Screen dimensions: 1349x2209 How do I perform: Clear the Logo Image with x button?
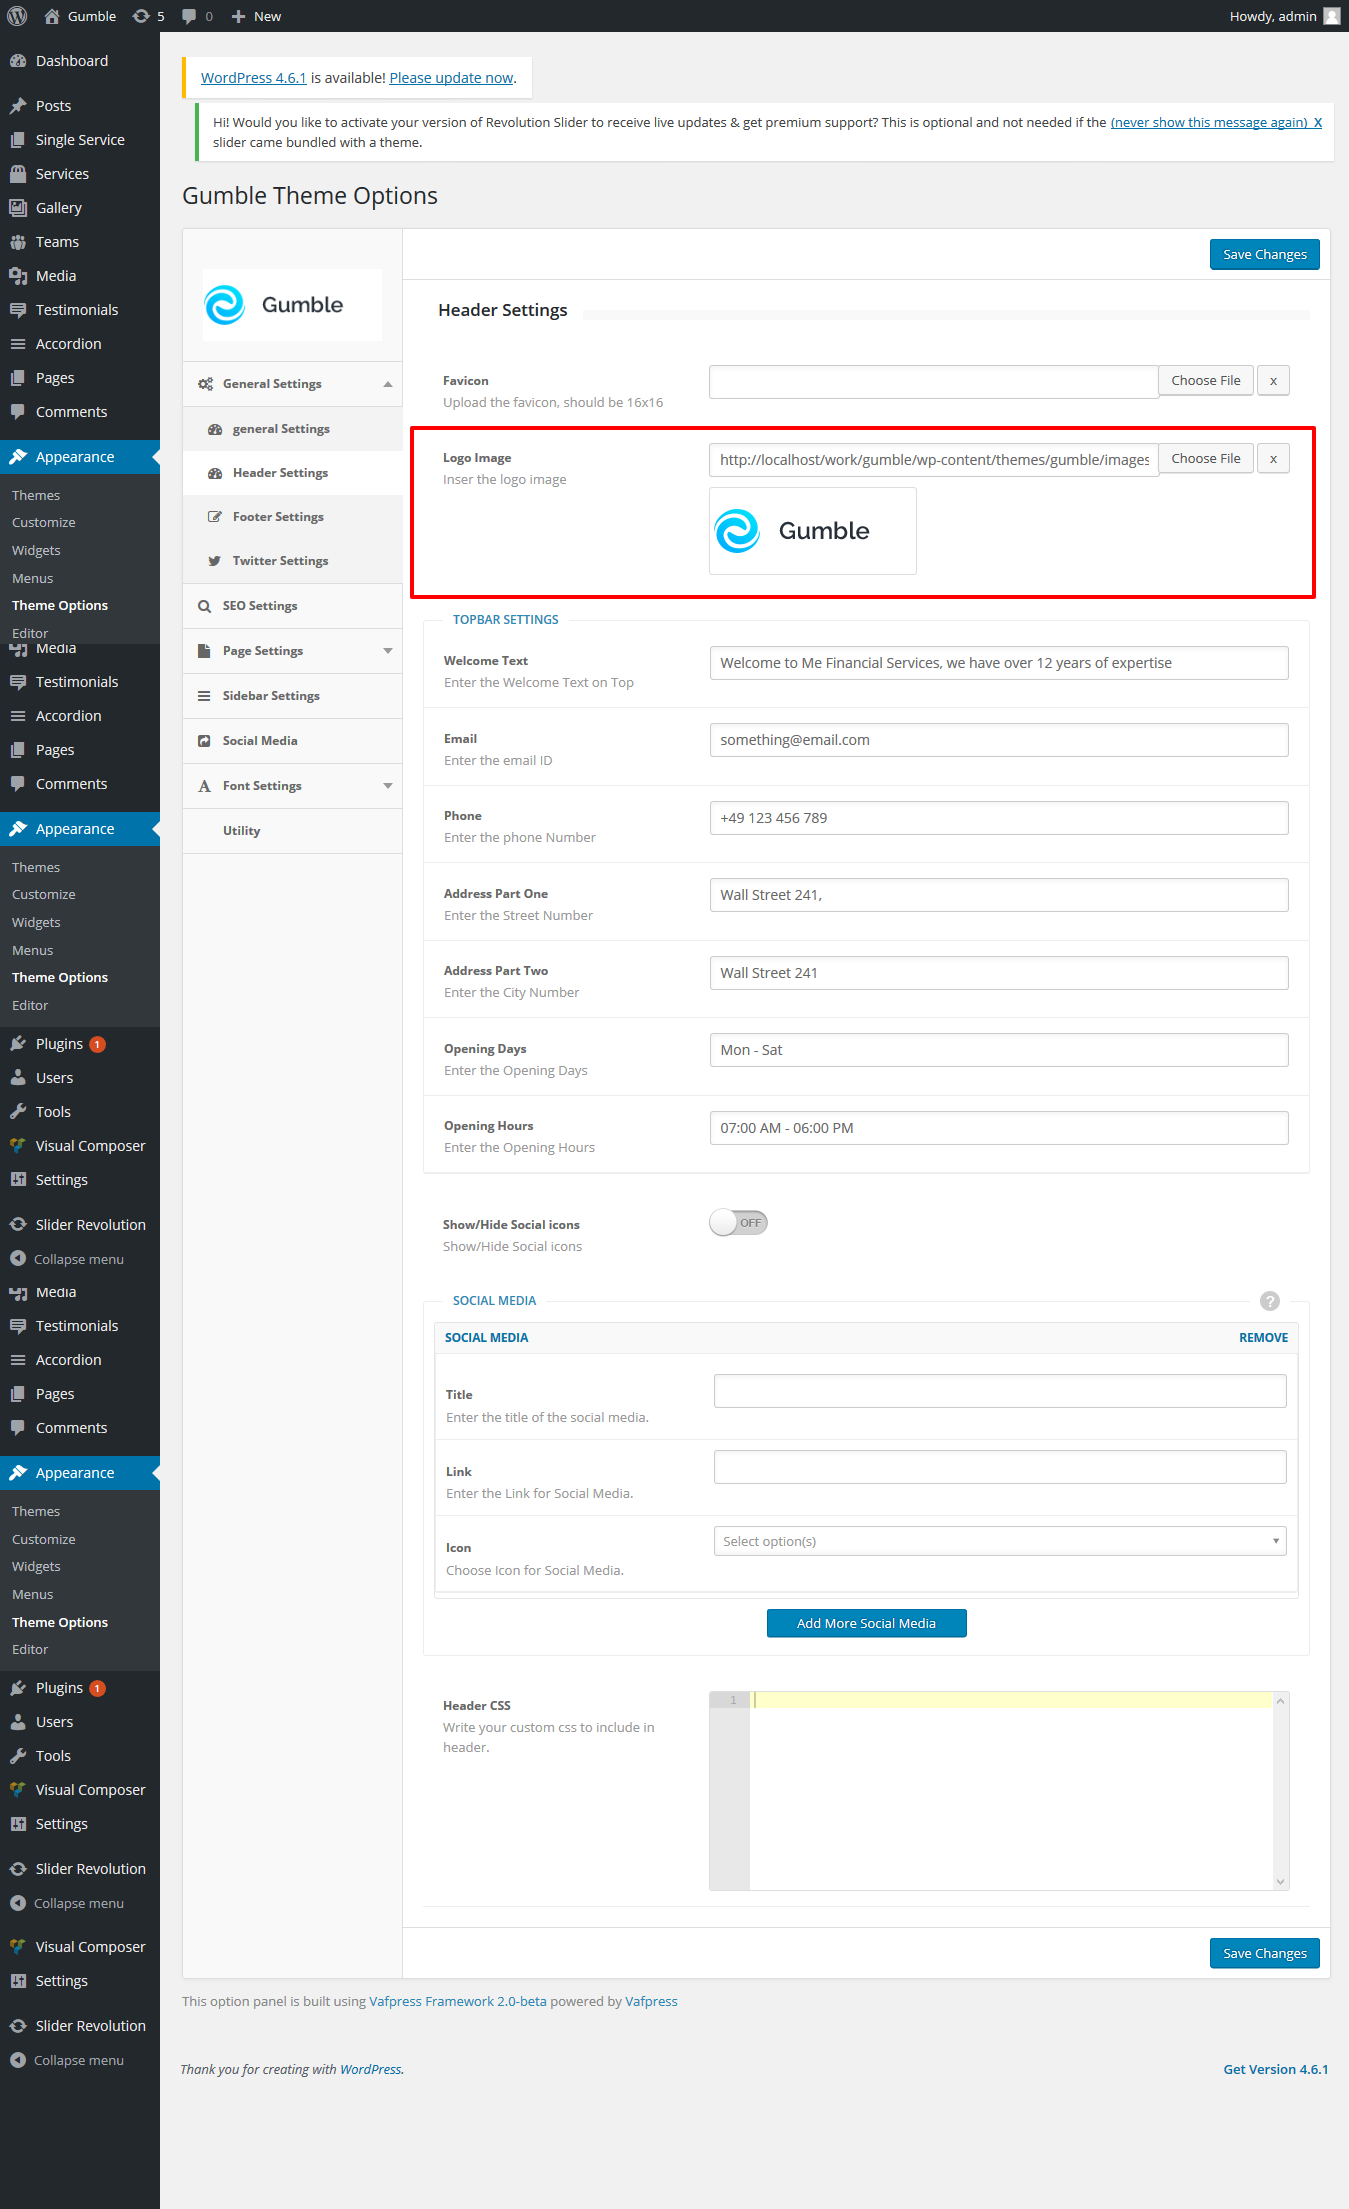(1272, 459)
